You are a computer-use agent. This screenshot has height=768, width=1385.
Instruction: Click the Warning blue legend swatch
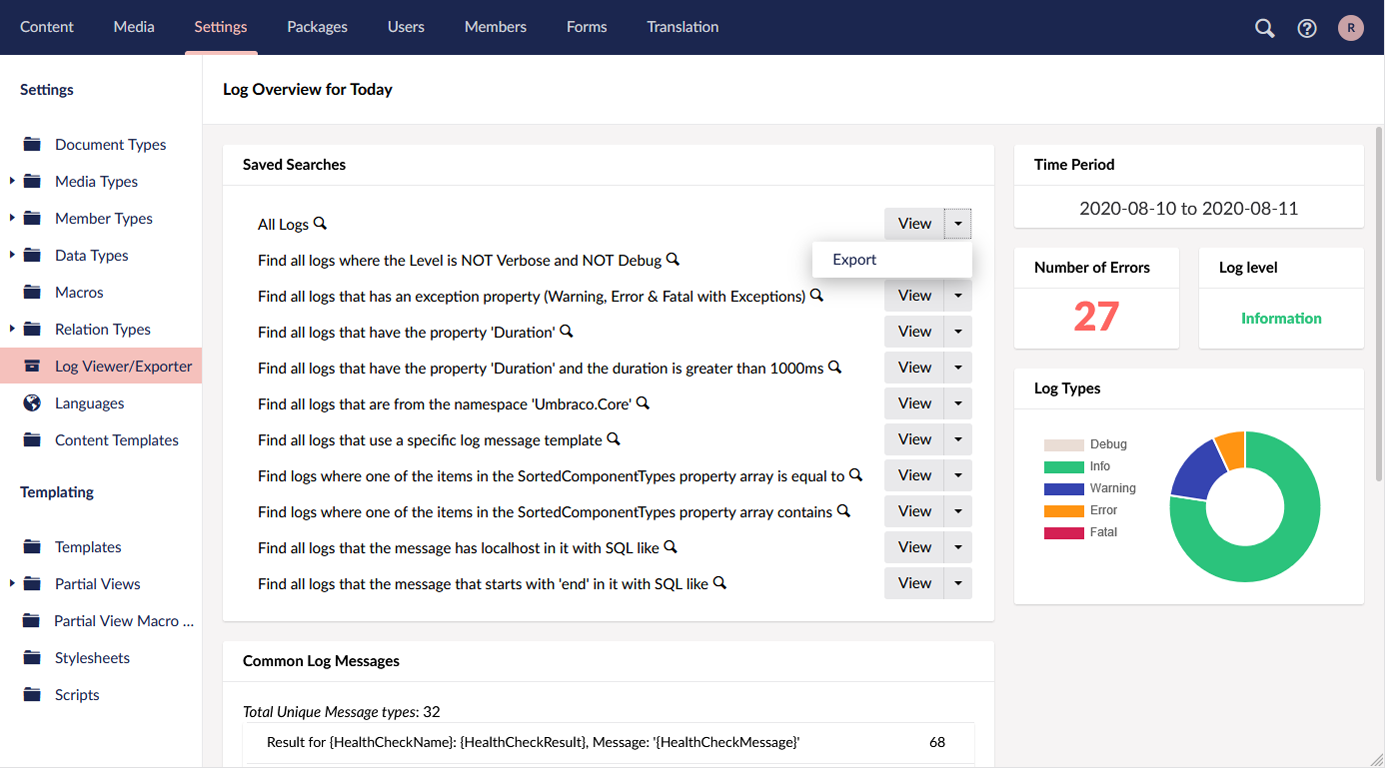(x=1064, y=489)
